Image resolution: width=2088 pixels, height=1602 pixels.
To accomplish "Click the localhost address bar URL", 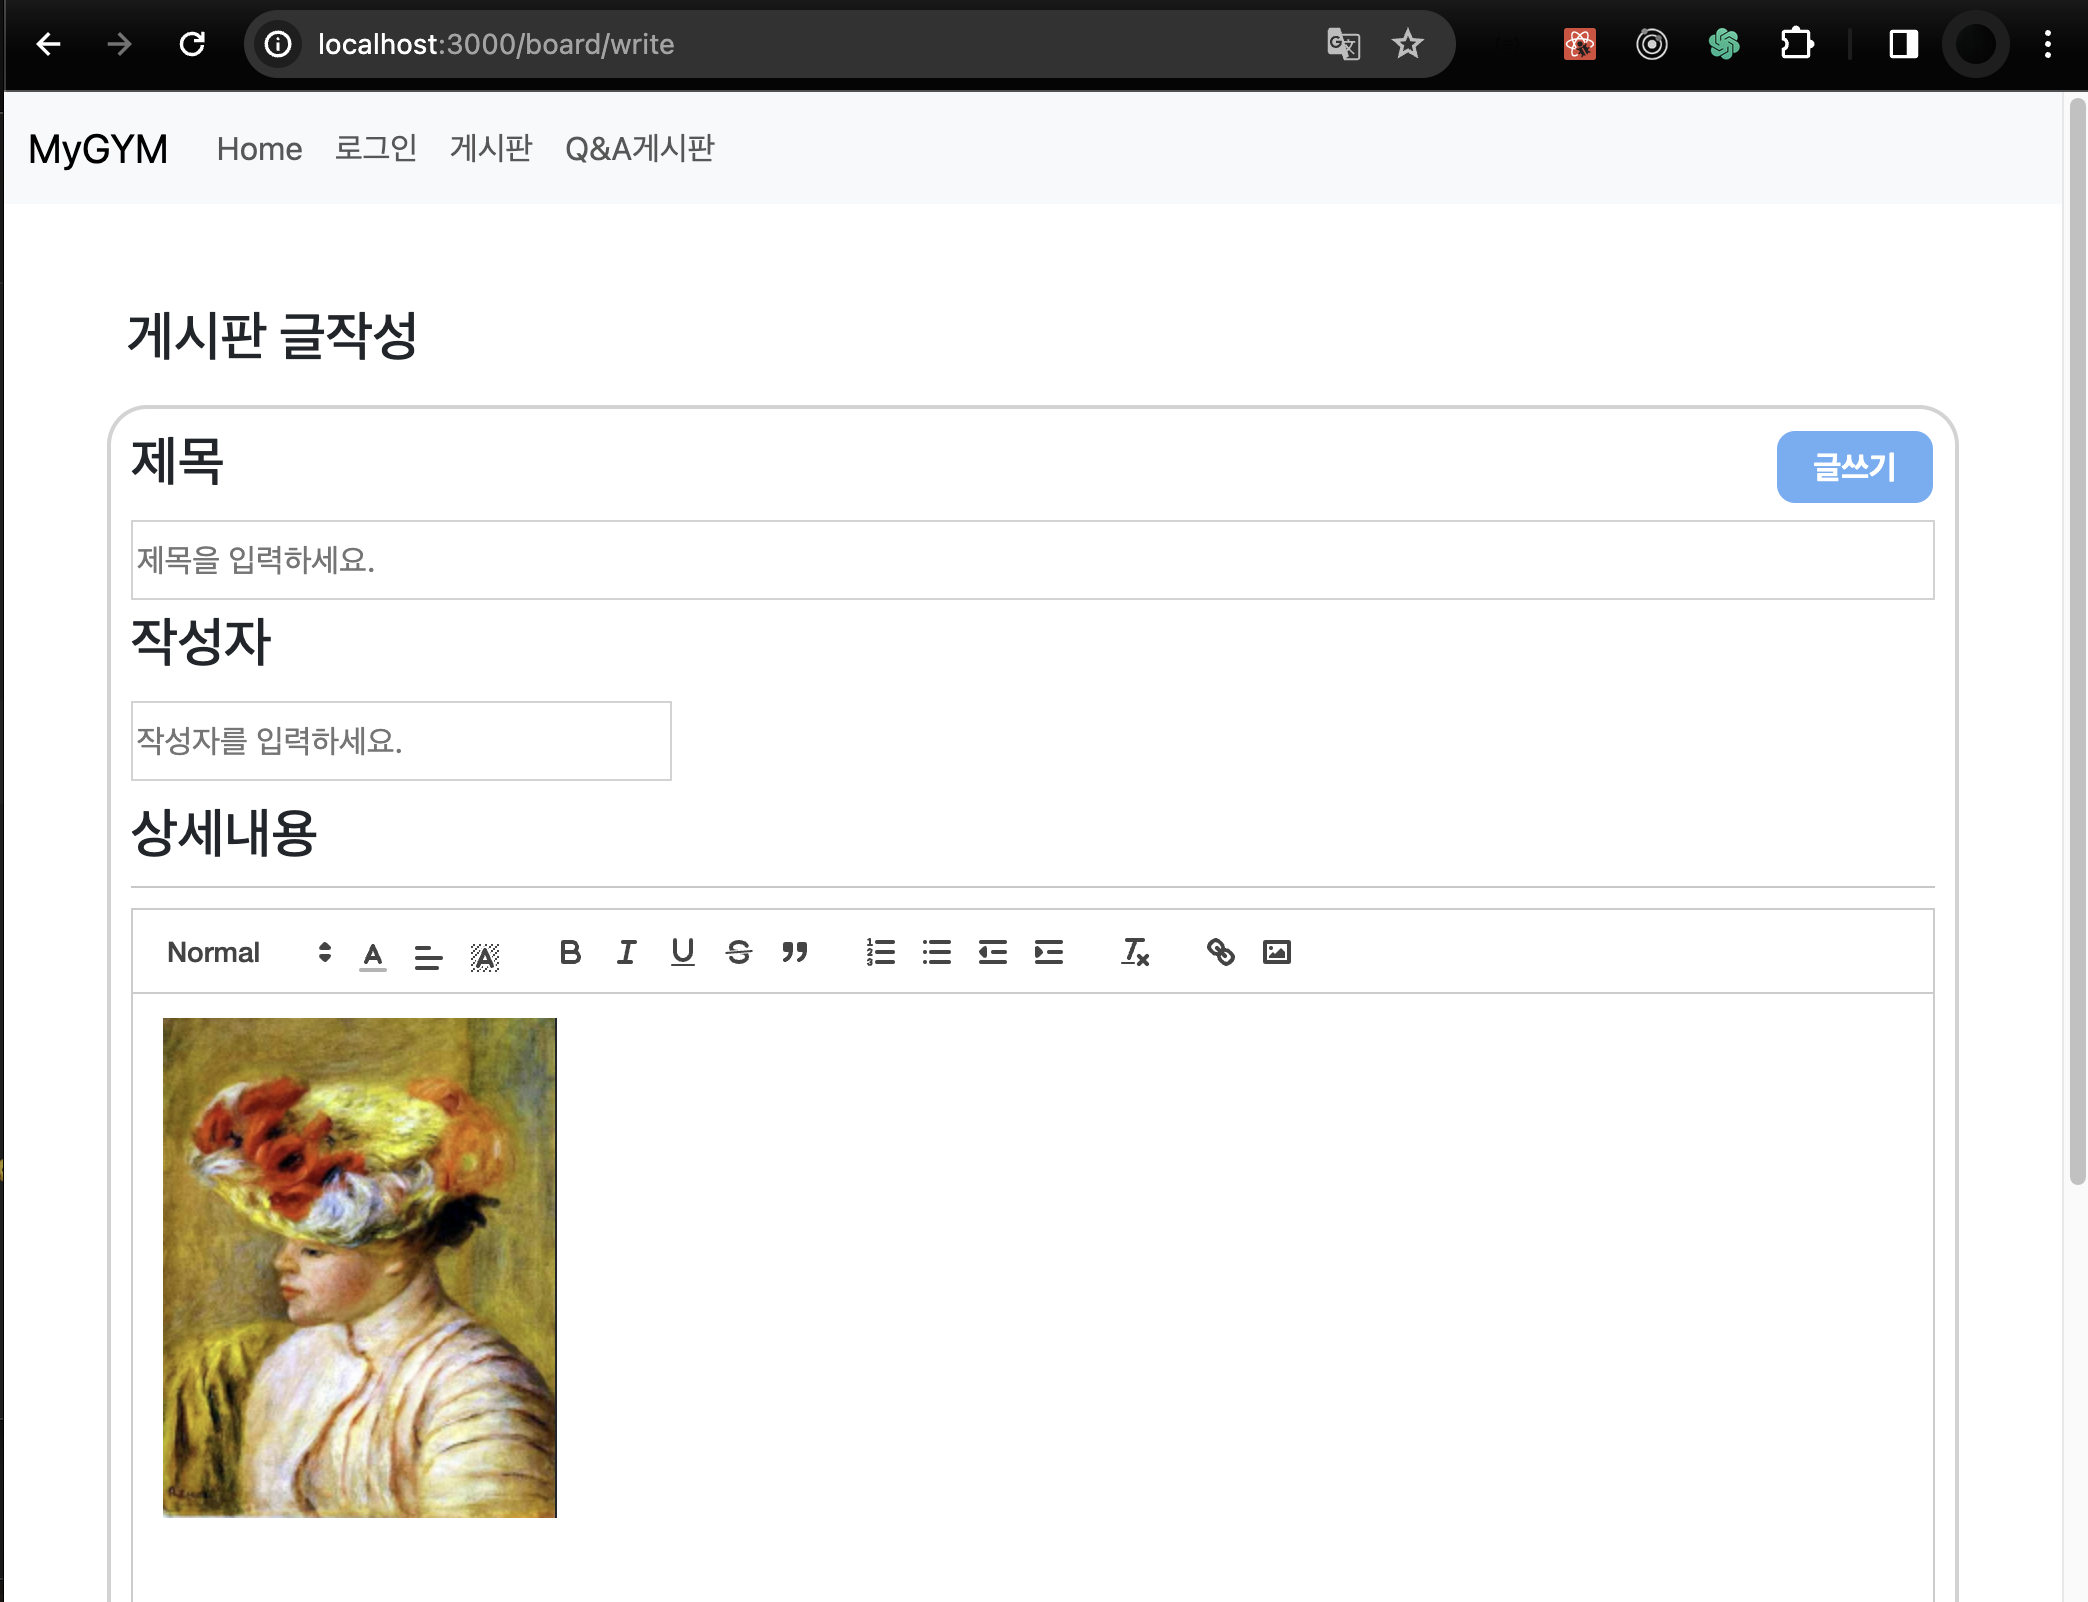I will click(496, 44).
